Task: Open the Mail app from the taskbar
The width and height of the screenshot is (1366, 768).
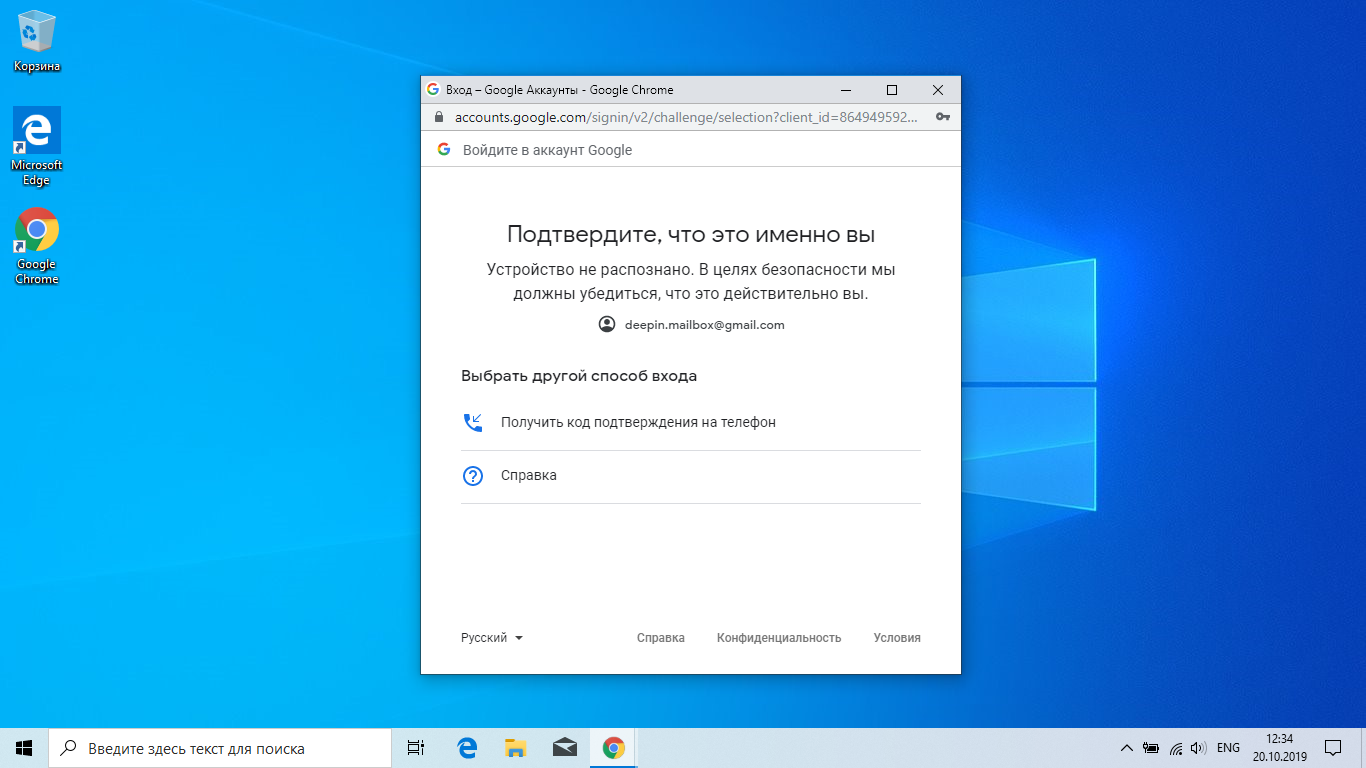Action: (564, 748)
